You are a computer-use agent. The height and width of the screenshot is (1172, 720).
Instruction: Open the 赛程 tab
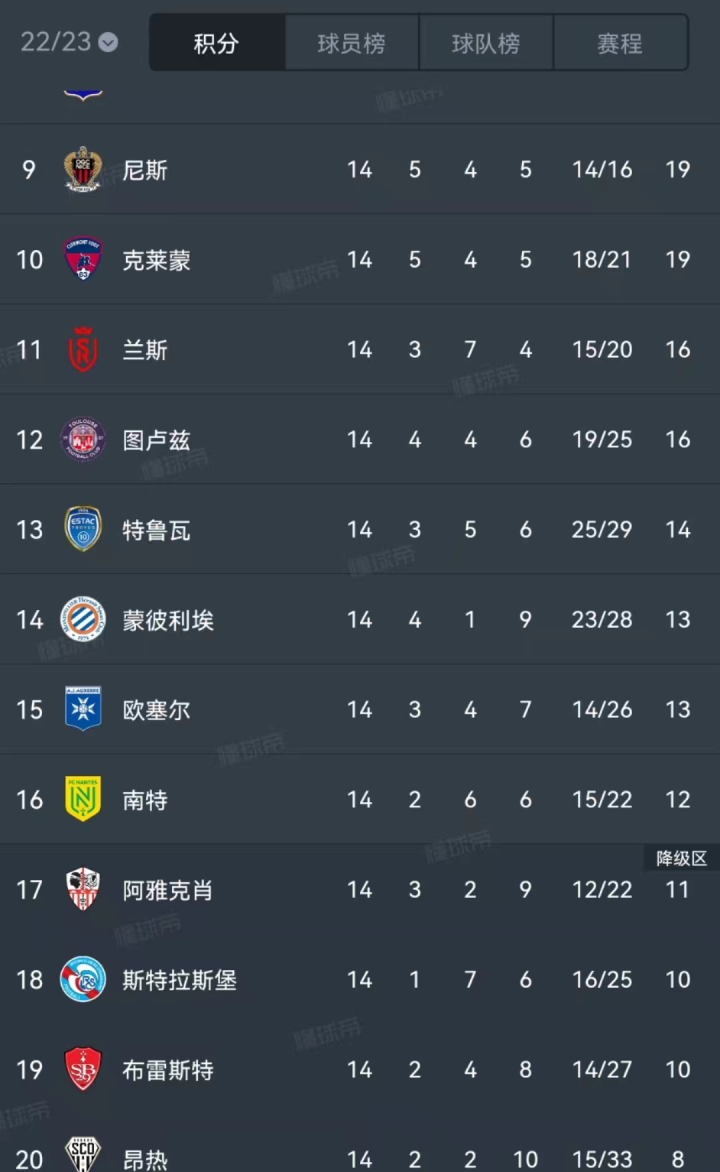pyautogui.click(x=620, y=43)
